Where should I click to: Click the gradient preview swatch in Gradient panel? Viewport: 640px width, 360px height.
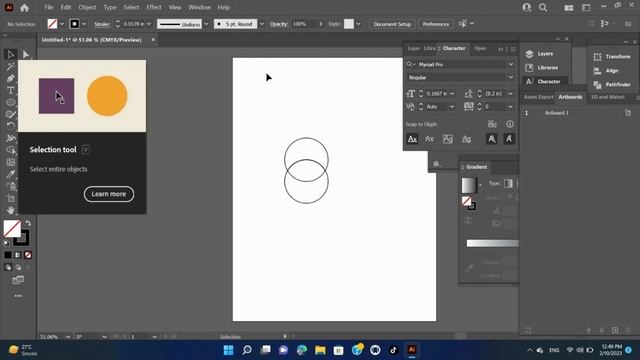click(x=469, y=185)
